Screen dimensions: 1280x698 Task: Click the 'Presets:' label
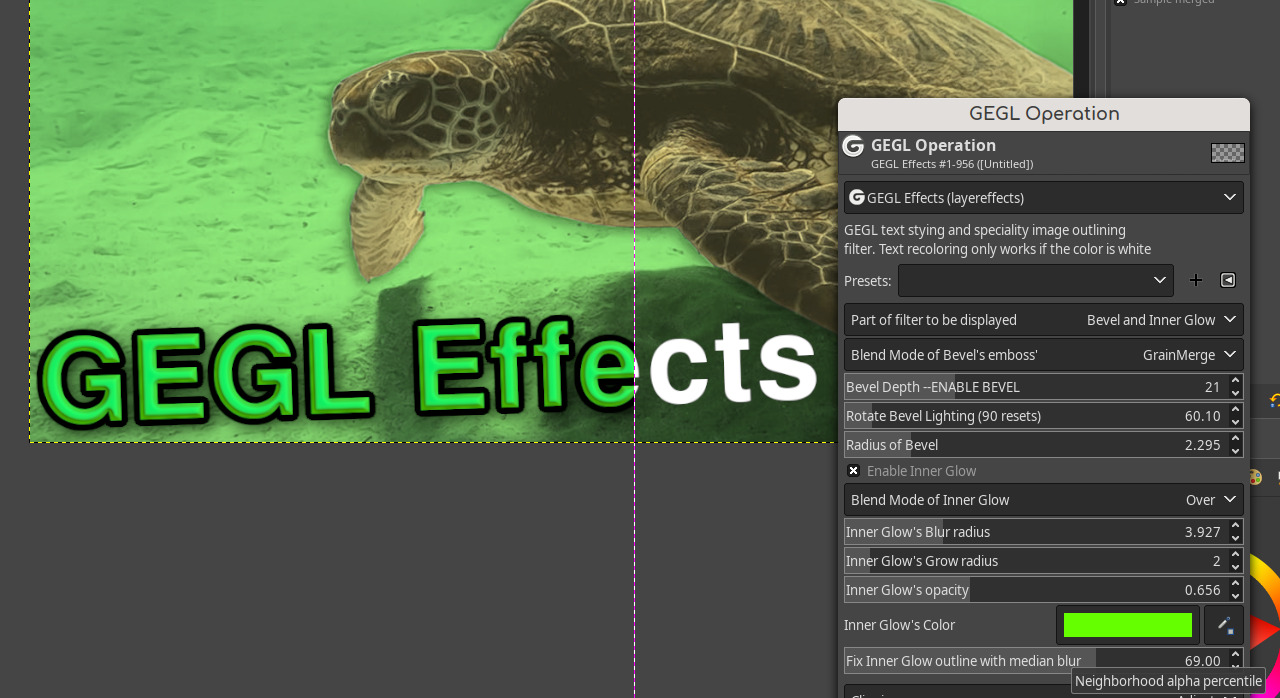[x=868, y=281]
